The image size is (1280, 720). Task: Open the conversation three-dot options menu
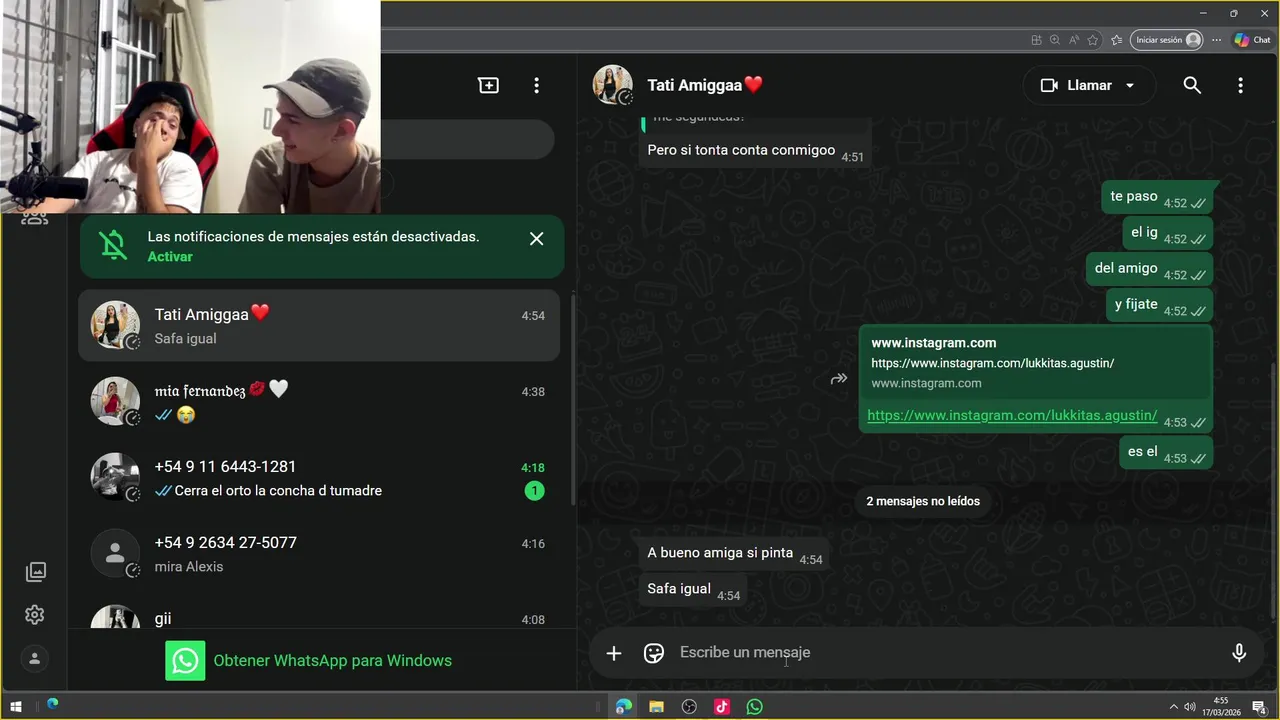pos(1240,86)
